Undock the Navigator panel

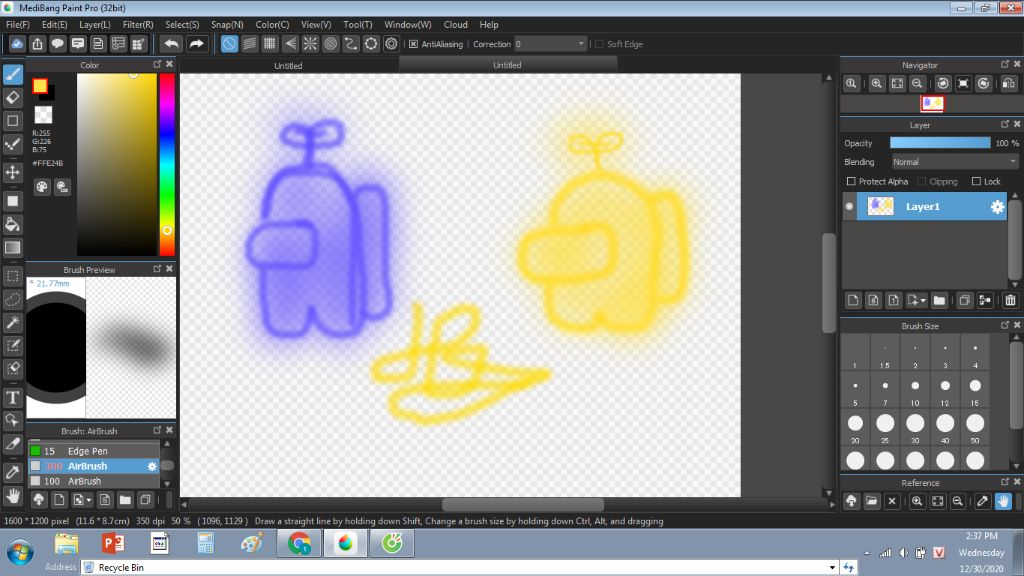click(1004, 64)
